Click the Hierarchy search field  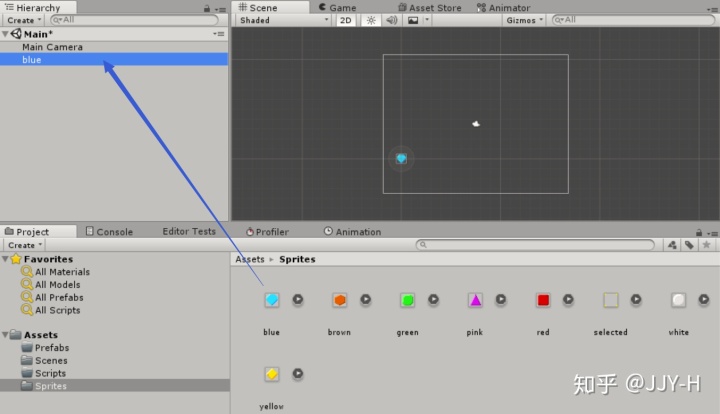[134, 20]
